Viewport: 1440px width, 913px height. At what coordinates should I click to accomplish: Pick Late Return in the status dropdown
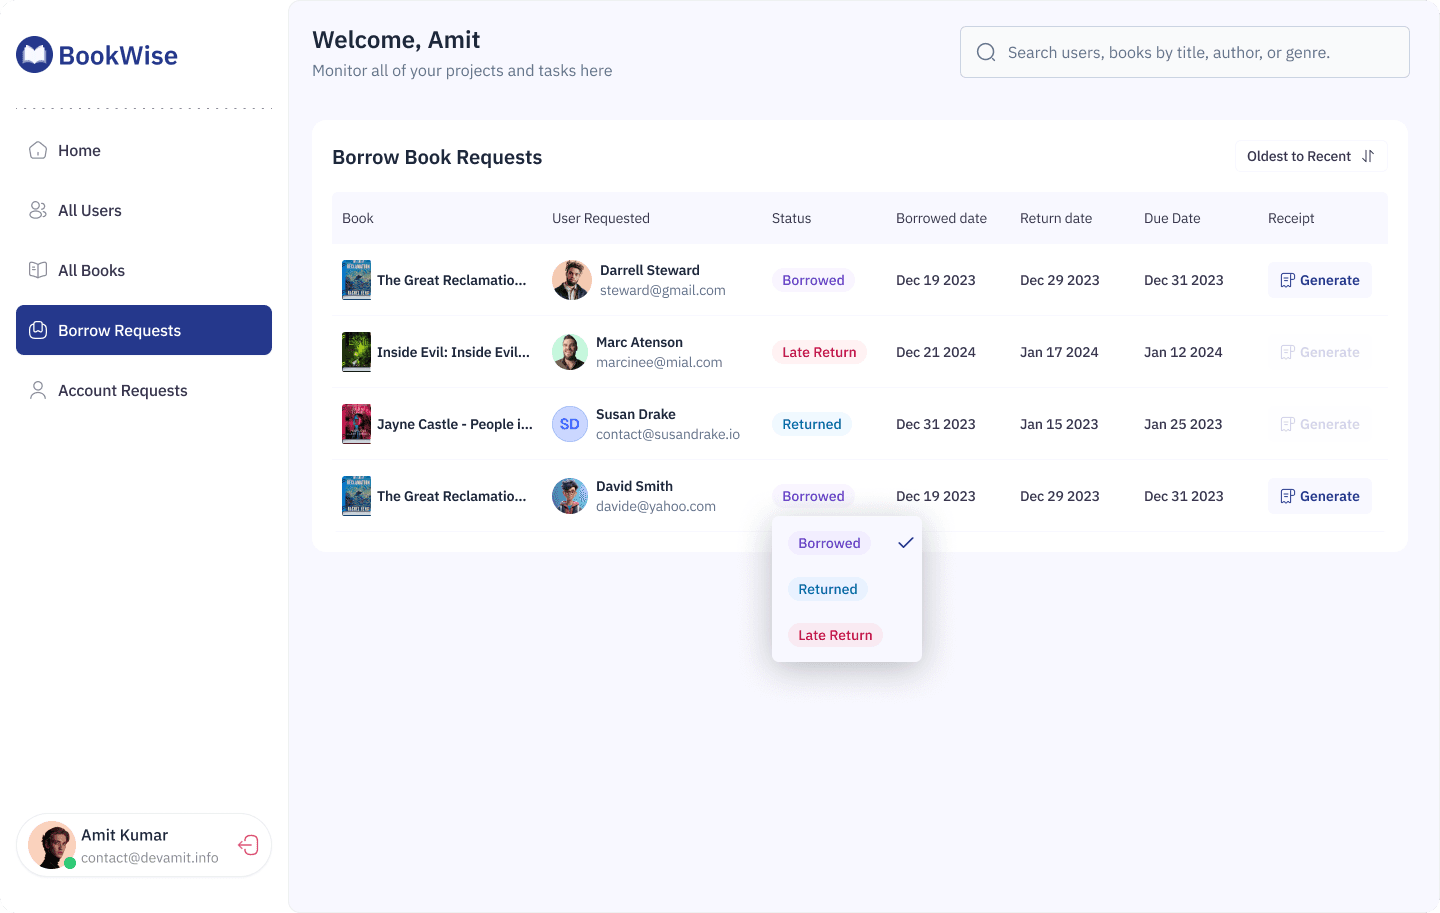(x=835, y=635)
